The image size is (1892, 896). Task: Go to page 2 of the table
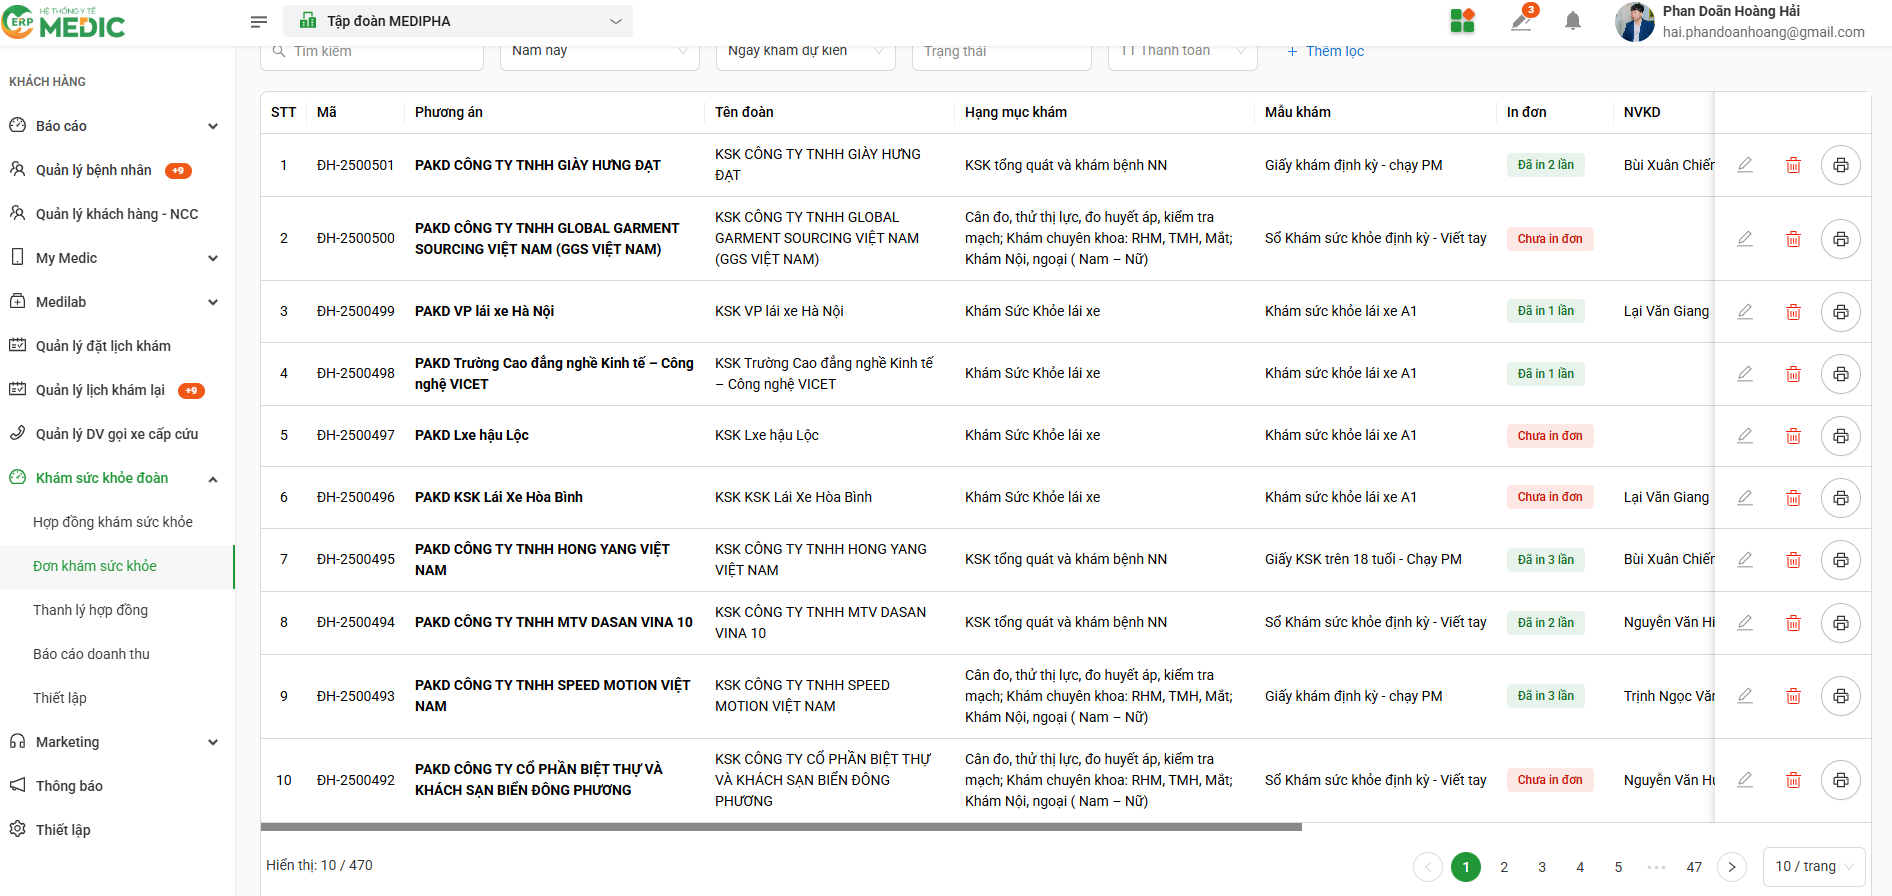1504,867
